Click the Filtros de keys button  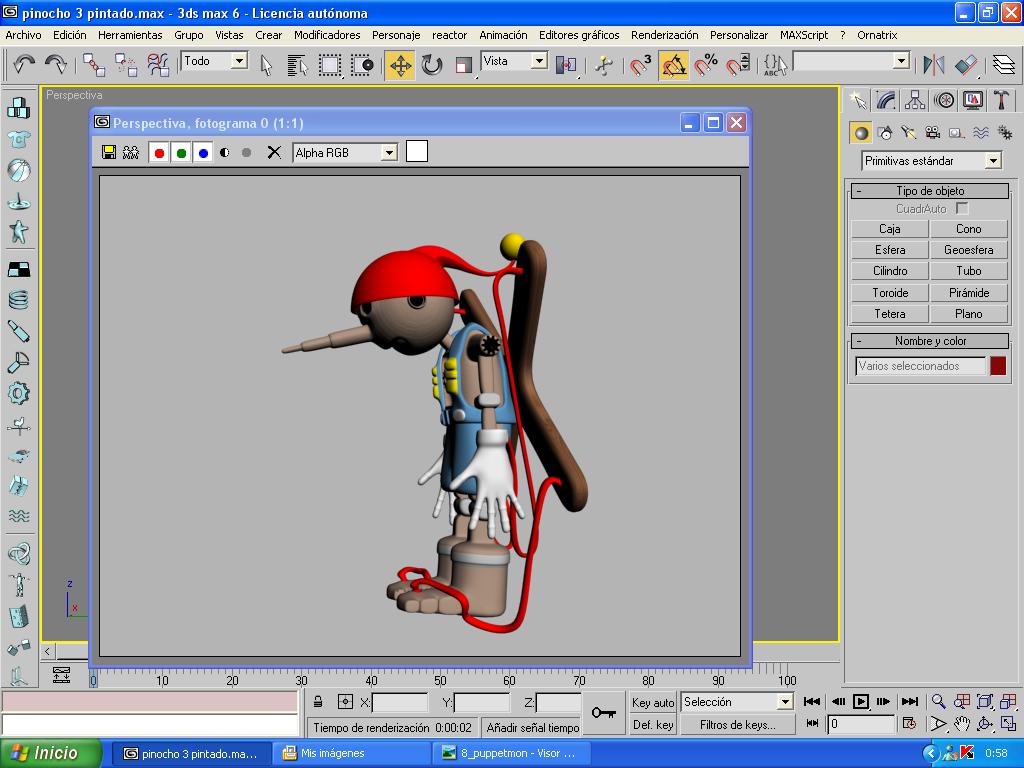[737, 725]
